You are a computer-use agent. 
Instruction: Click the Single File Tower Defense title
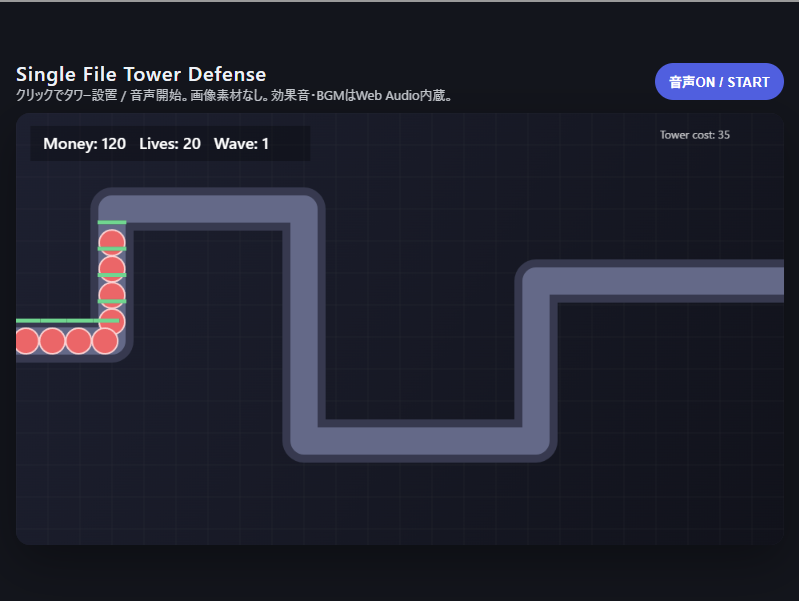(x=141, y=74)
